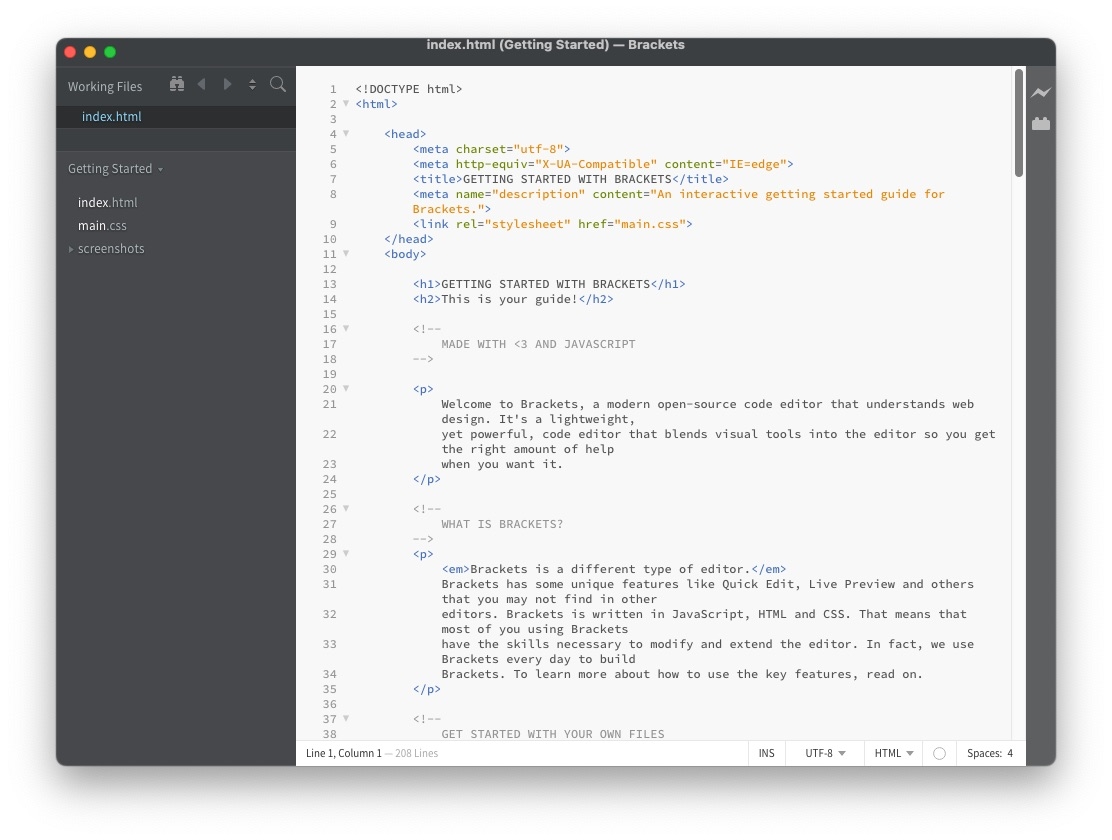Click the 208 Lines status text
Viewport: 1112px width, 840px height.
(416, 753)
